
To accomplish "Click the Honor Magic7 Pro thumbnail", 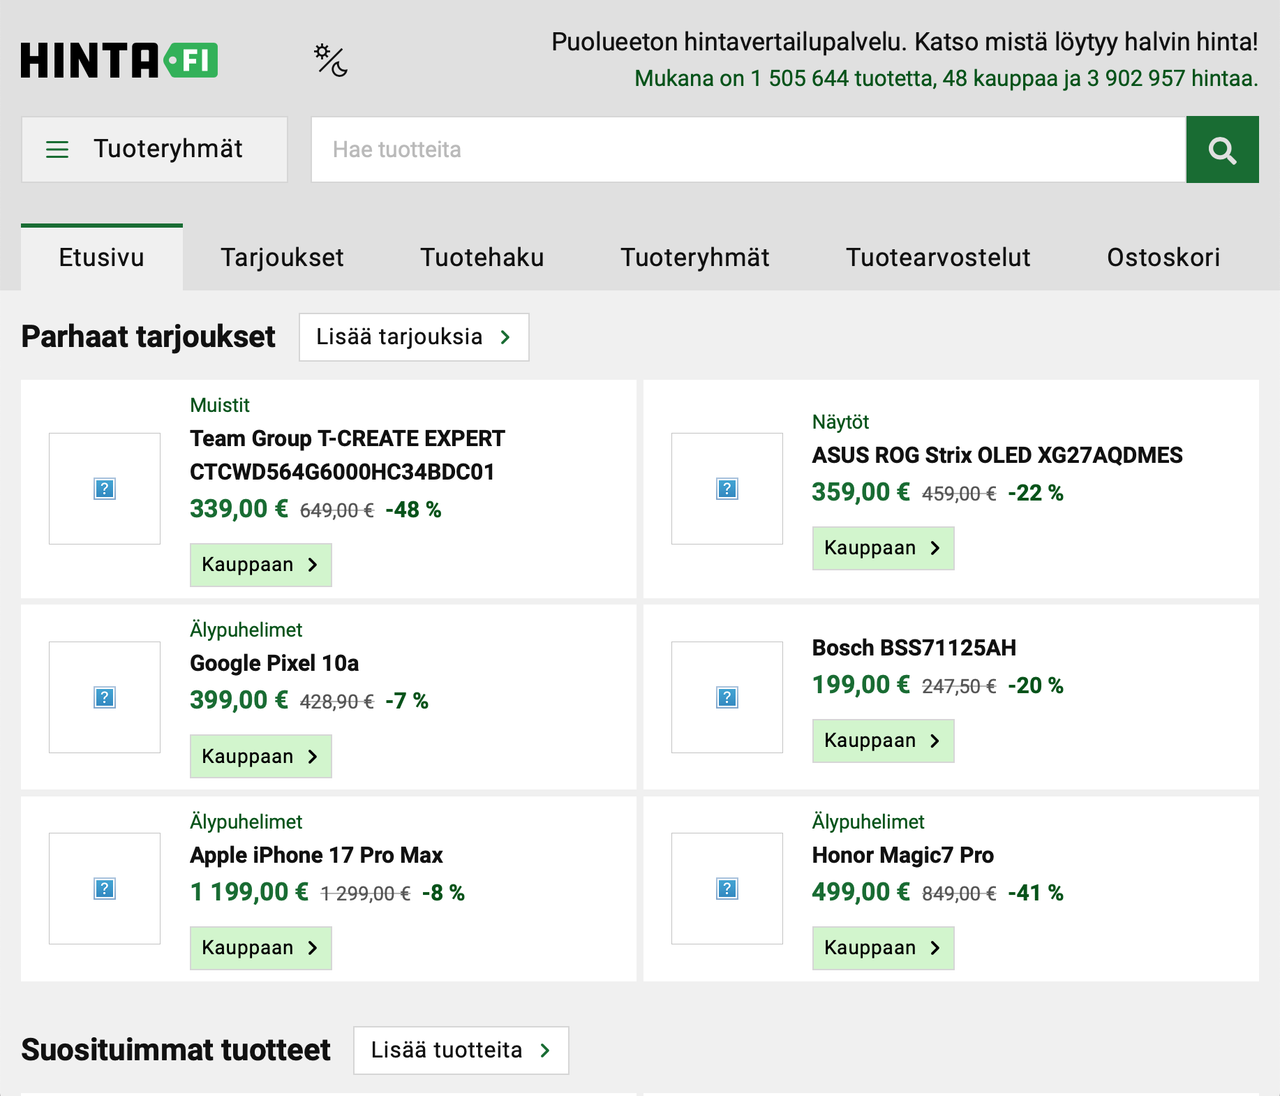I will 727,889.
